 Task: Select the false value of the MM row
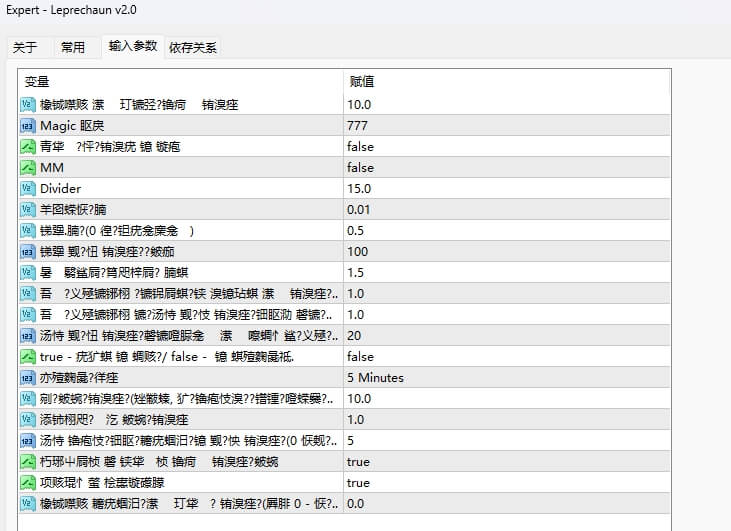click(507, 168)
